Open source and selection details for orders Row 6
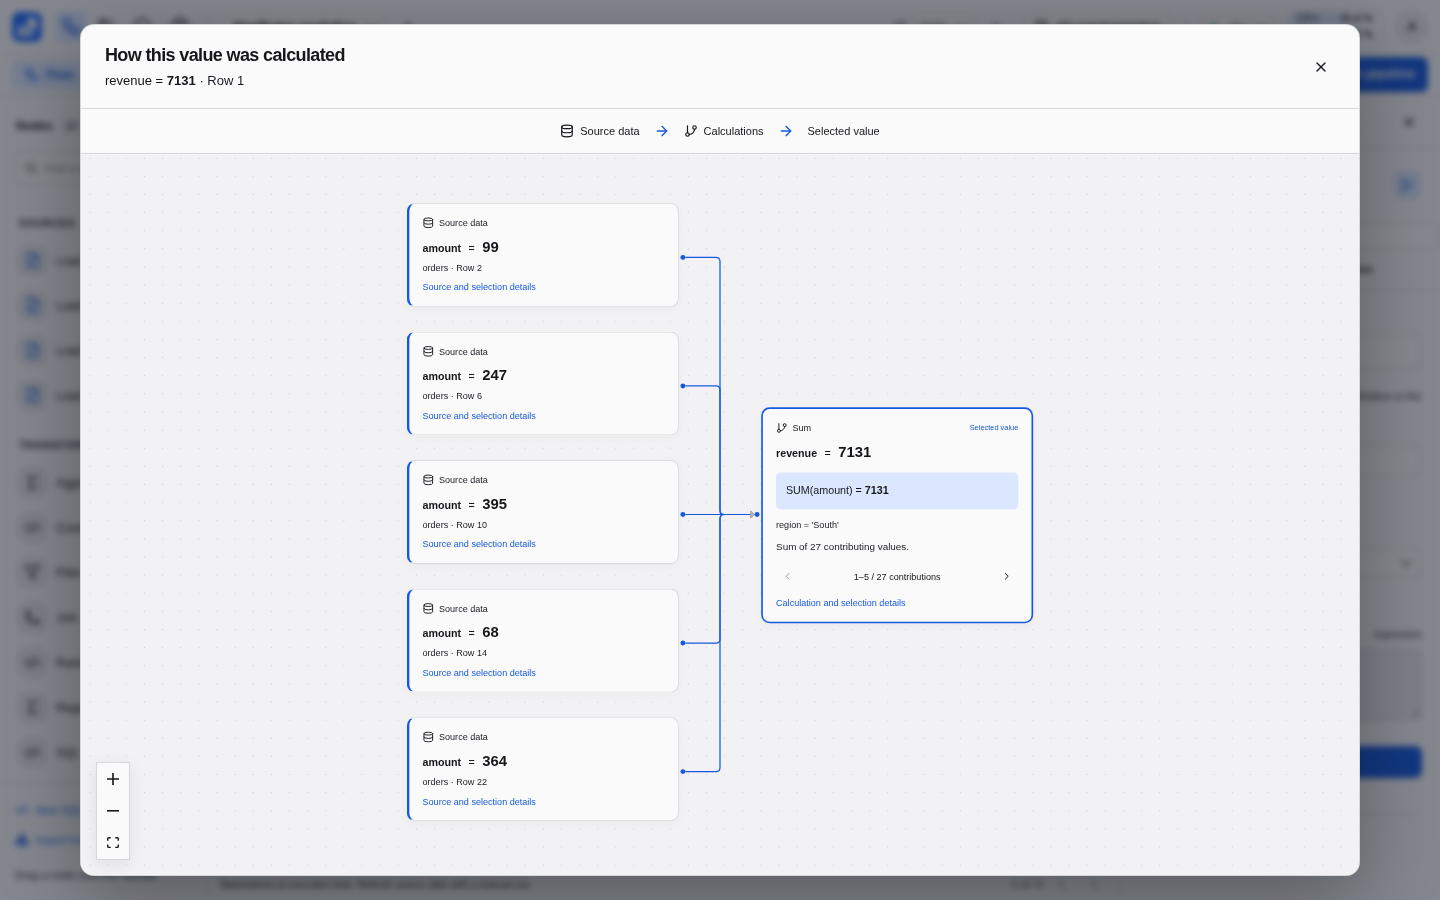 [479, 416]
